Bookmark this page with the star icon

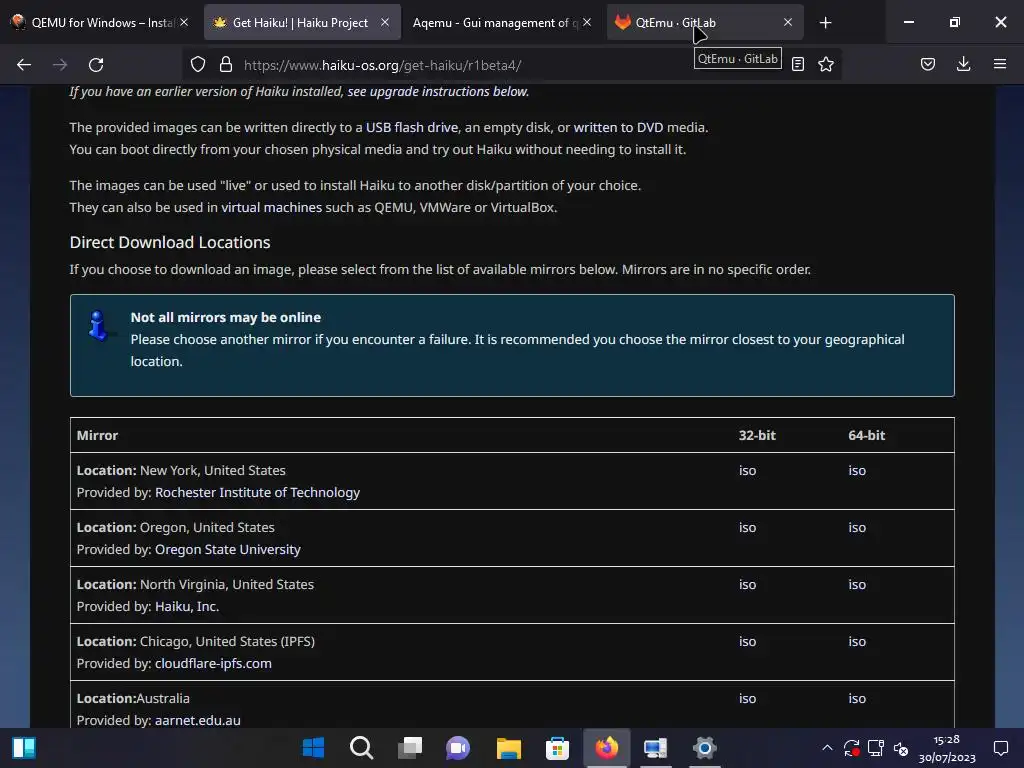click(x=826, y=65)
